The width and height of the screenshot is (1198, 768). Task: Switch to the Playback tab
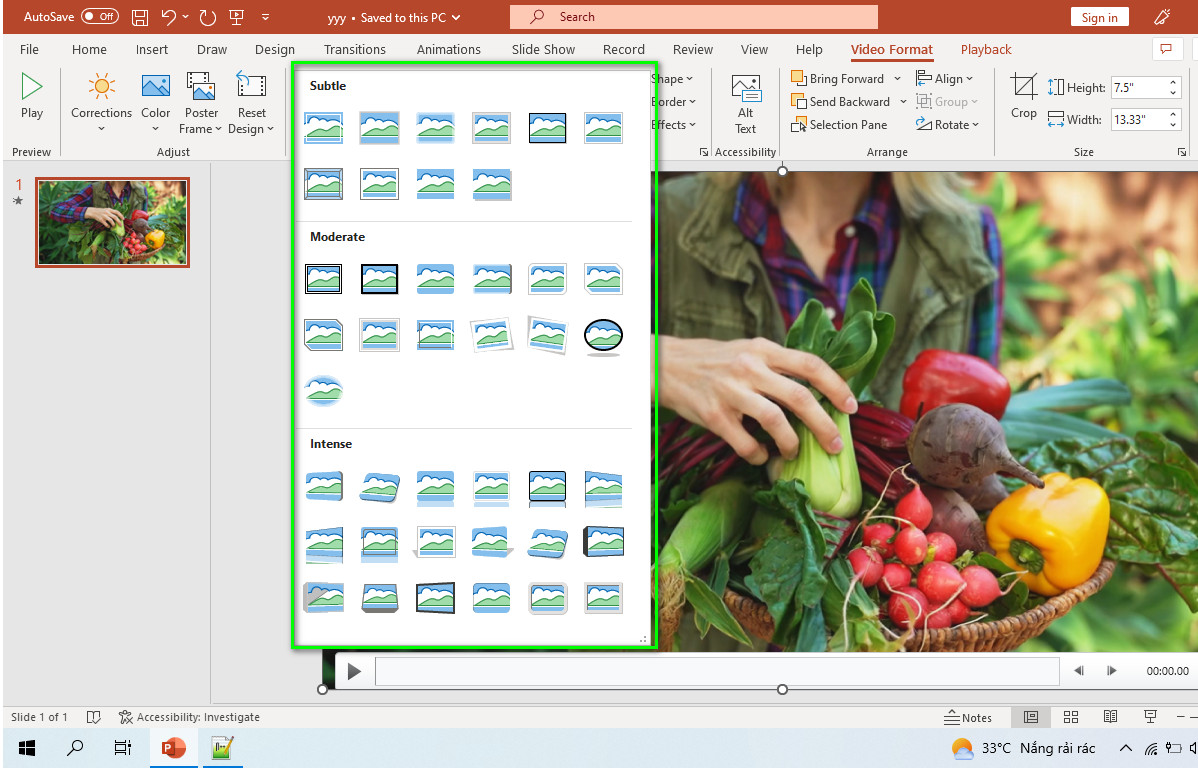pyautogui.click(x=986, y=50)
